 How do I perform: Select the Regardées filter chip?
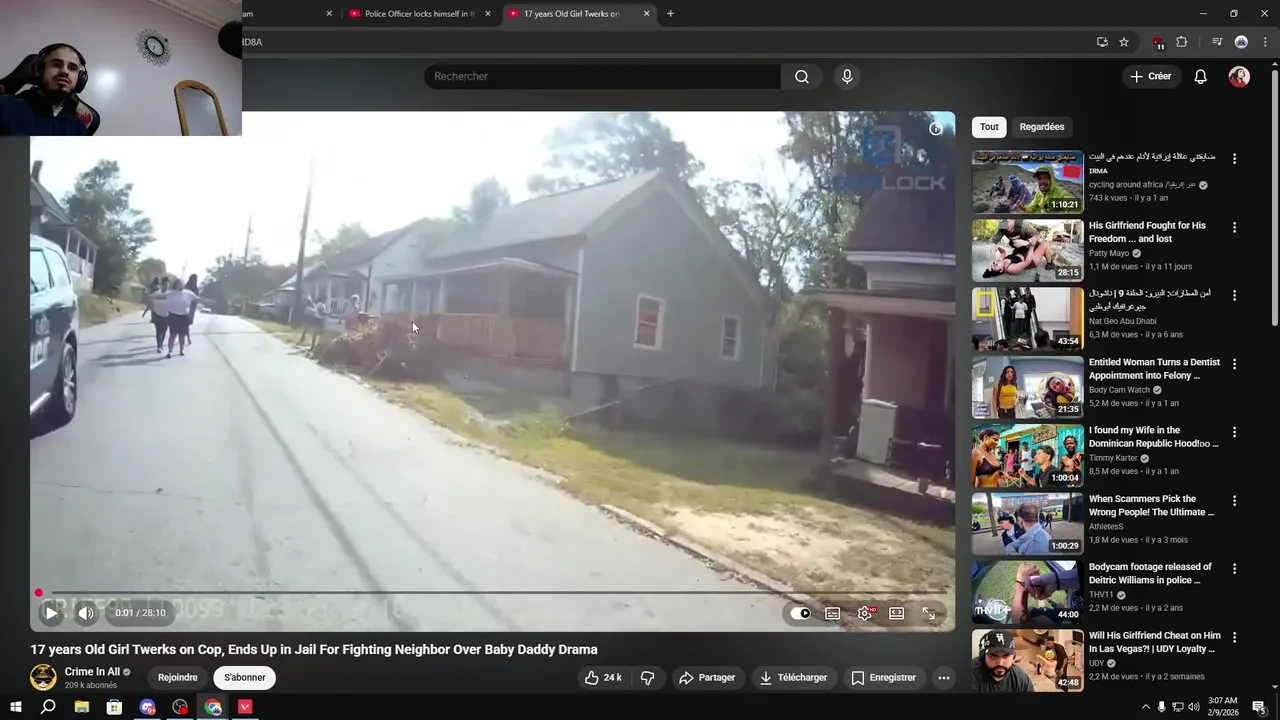[x=1042, y=127]
